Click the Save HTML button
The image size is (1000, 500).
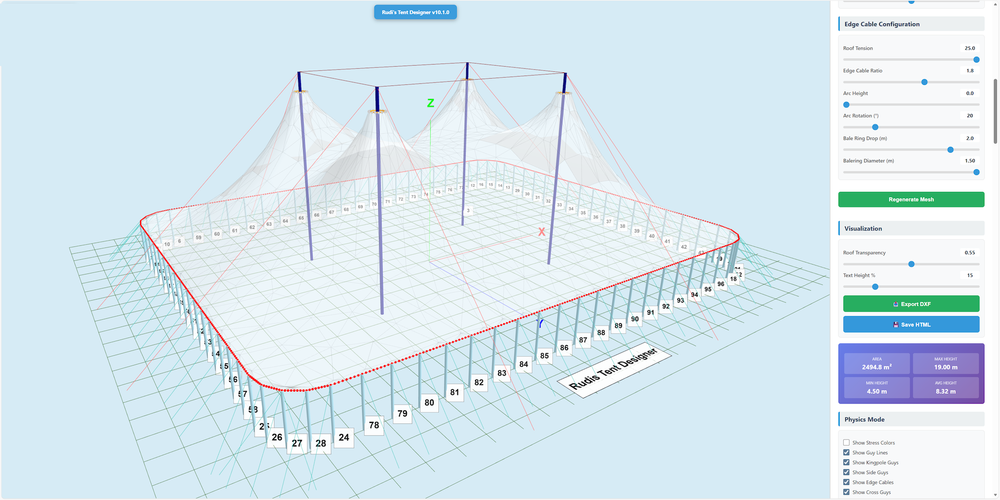tap(911, 325)
